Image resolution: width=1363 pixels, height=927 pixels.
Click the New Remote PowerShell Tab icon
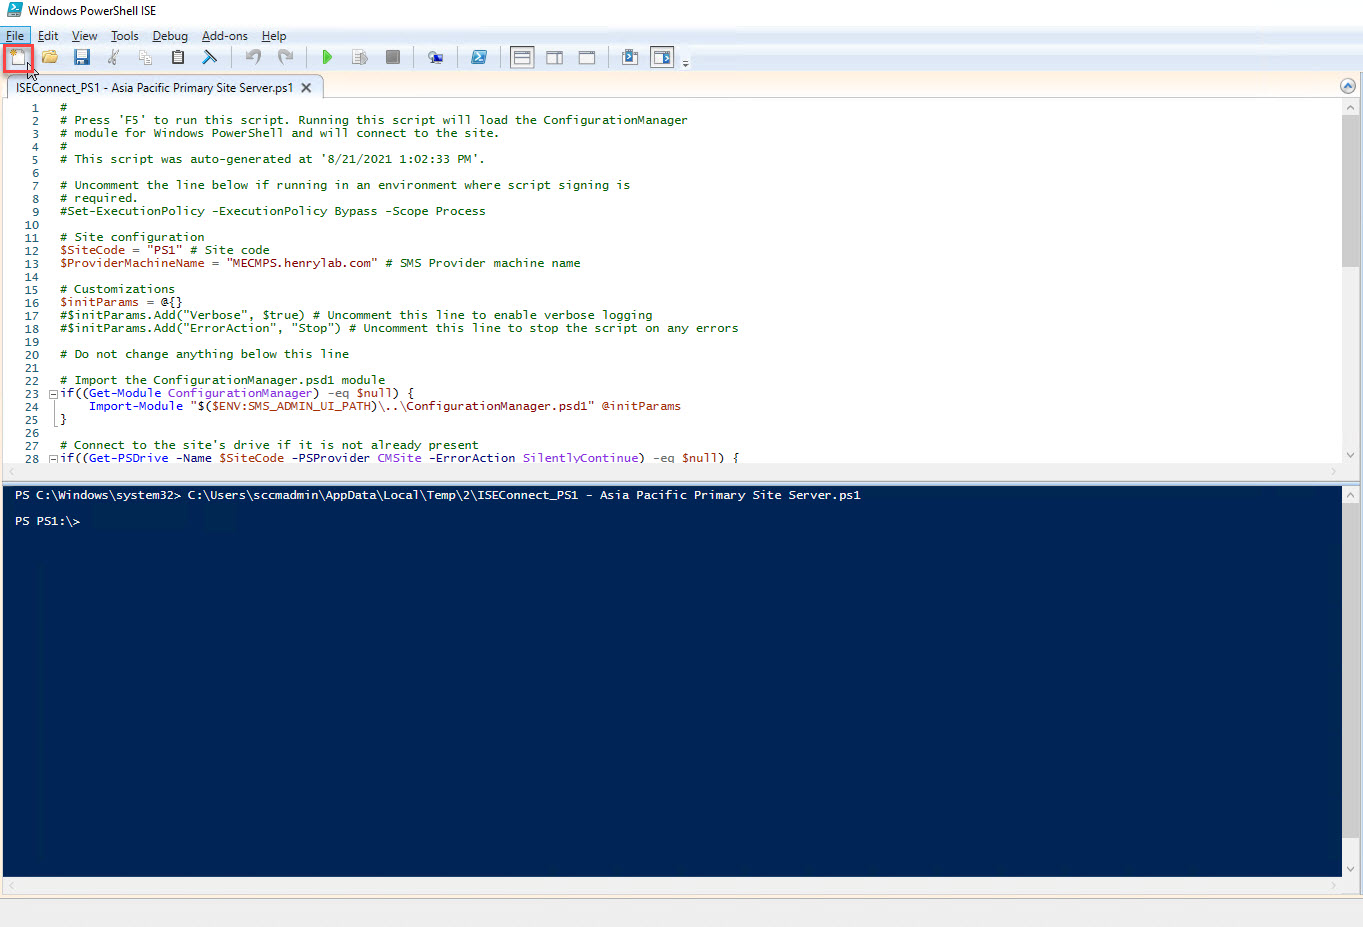pyautogui.click(x=435, y=58)
